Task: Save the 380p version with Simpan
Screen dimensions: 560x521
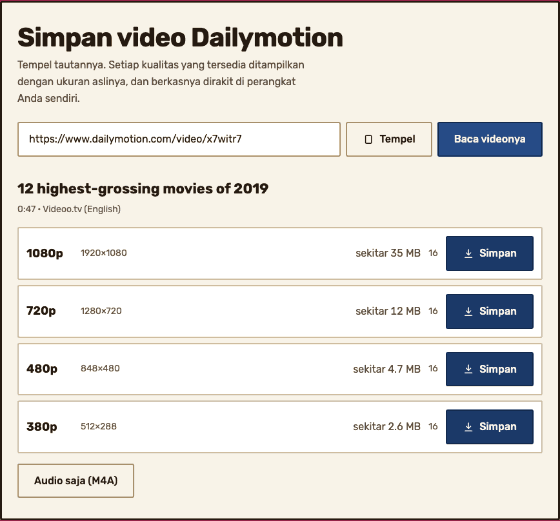Action: coord(490,427)
